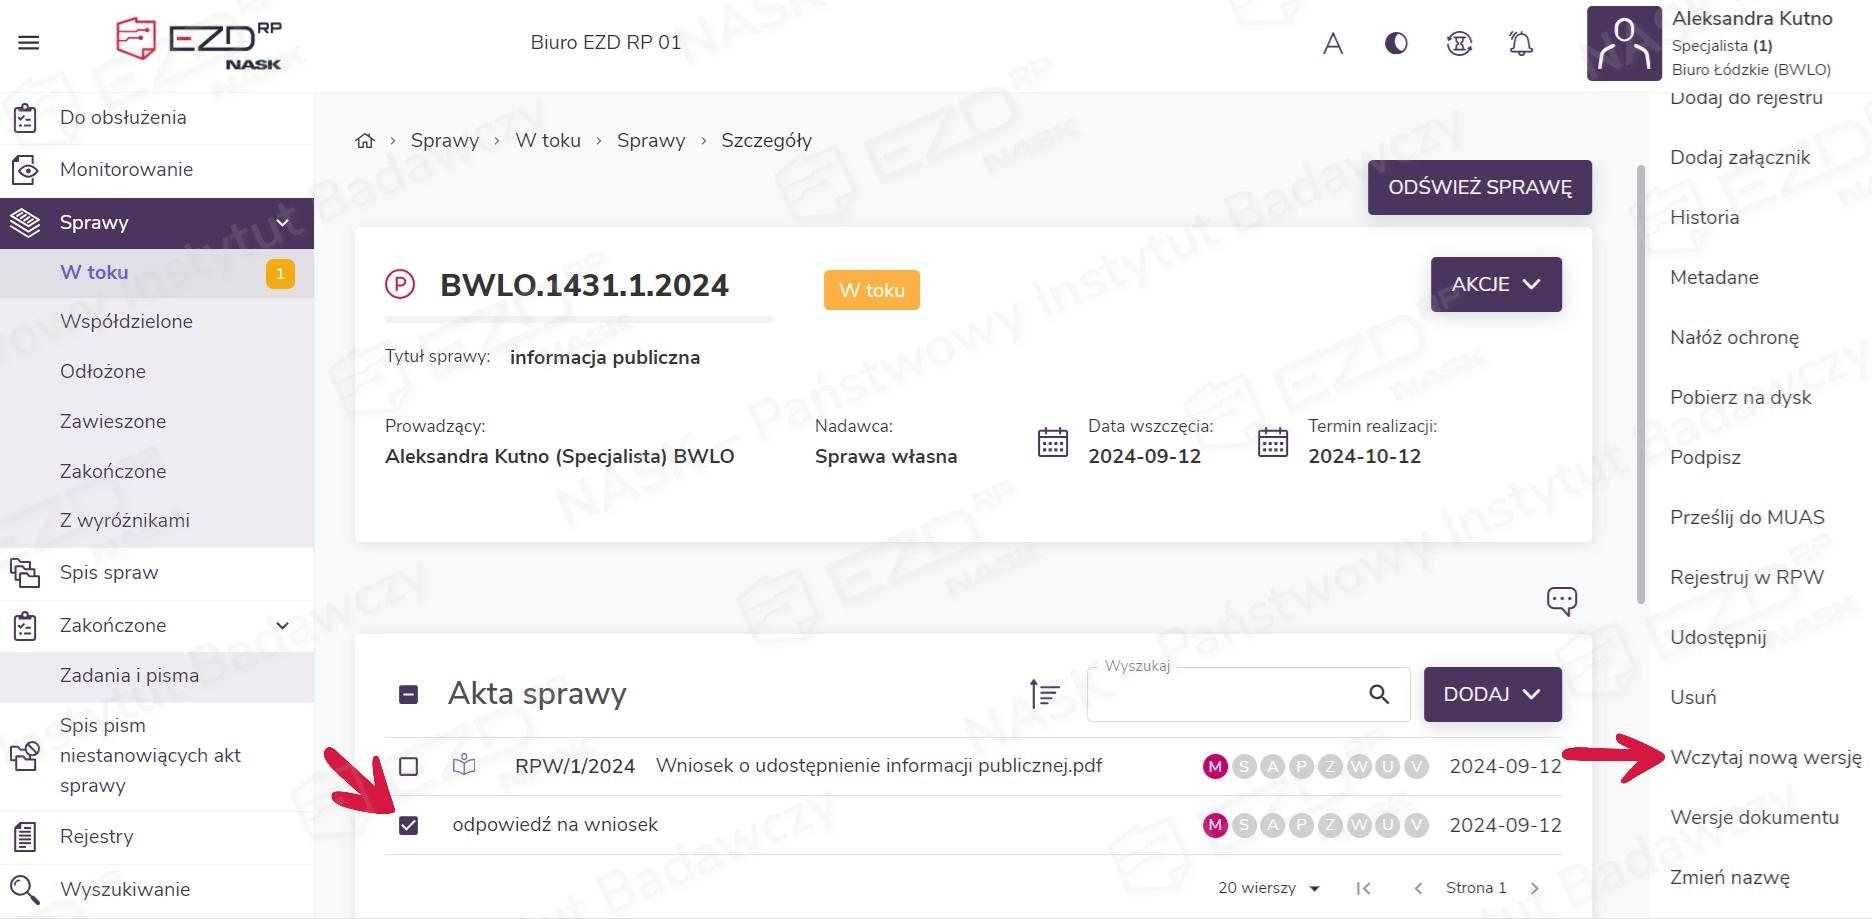
Task: Expand the AKCJE dropdown
Action: pyautogui.click(x=1495, y=285)
